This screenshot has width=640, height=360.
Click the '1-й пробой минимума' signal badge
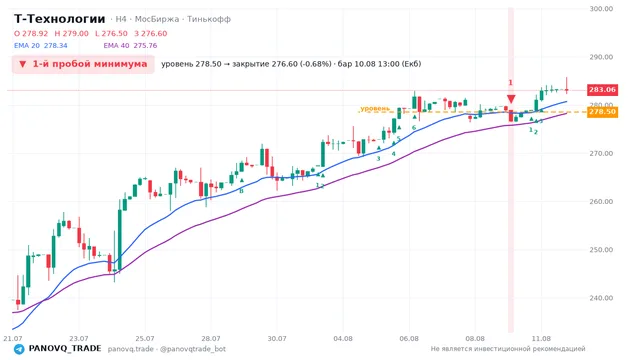click(83, 64)
